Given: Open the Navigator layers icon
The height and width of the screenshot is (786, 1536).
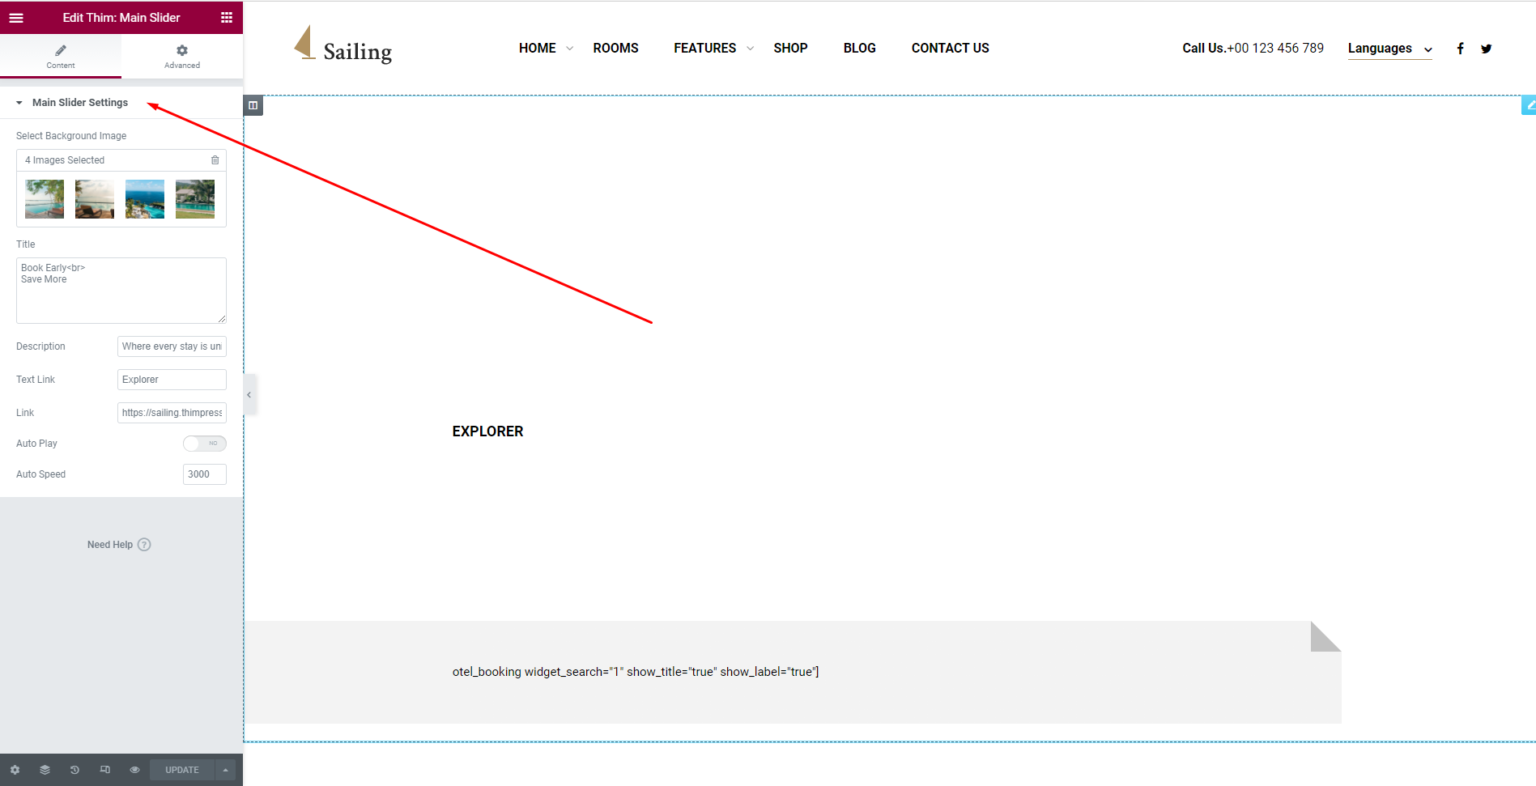Looking at the screenshot, I should click(x=44, y=769).
